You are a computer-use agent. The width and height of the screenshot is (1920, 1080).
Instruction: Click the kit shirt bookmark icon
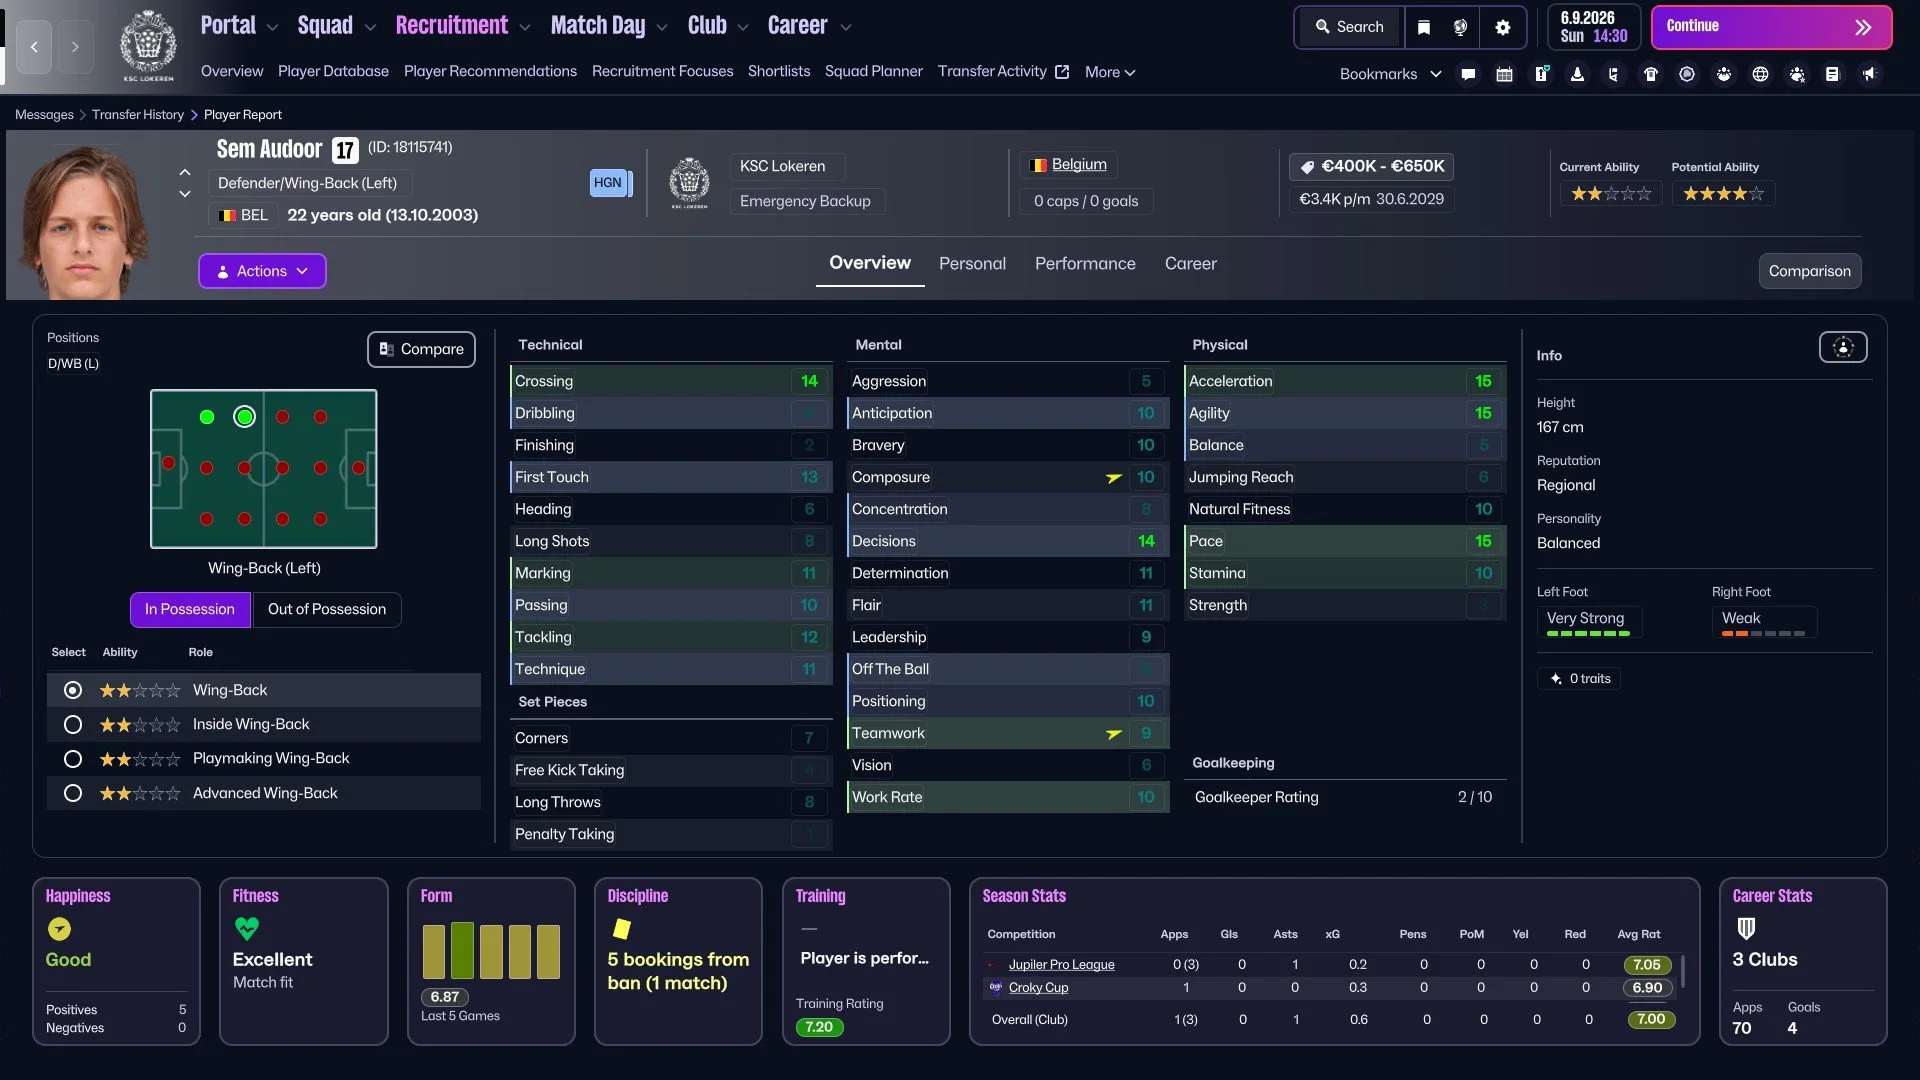(x=1651, y=74)
